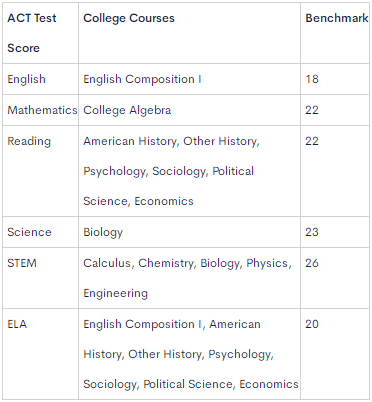The width and height of the screenshot is (372, 402).
Task: Click the American History, Other History text
Action: coord(171,141)
